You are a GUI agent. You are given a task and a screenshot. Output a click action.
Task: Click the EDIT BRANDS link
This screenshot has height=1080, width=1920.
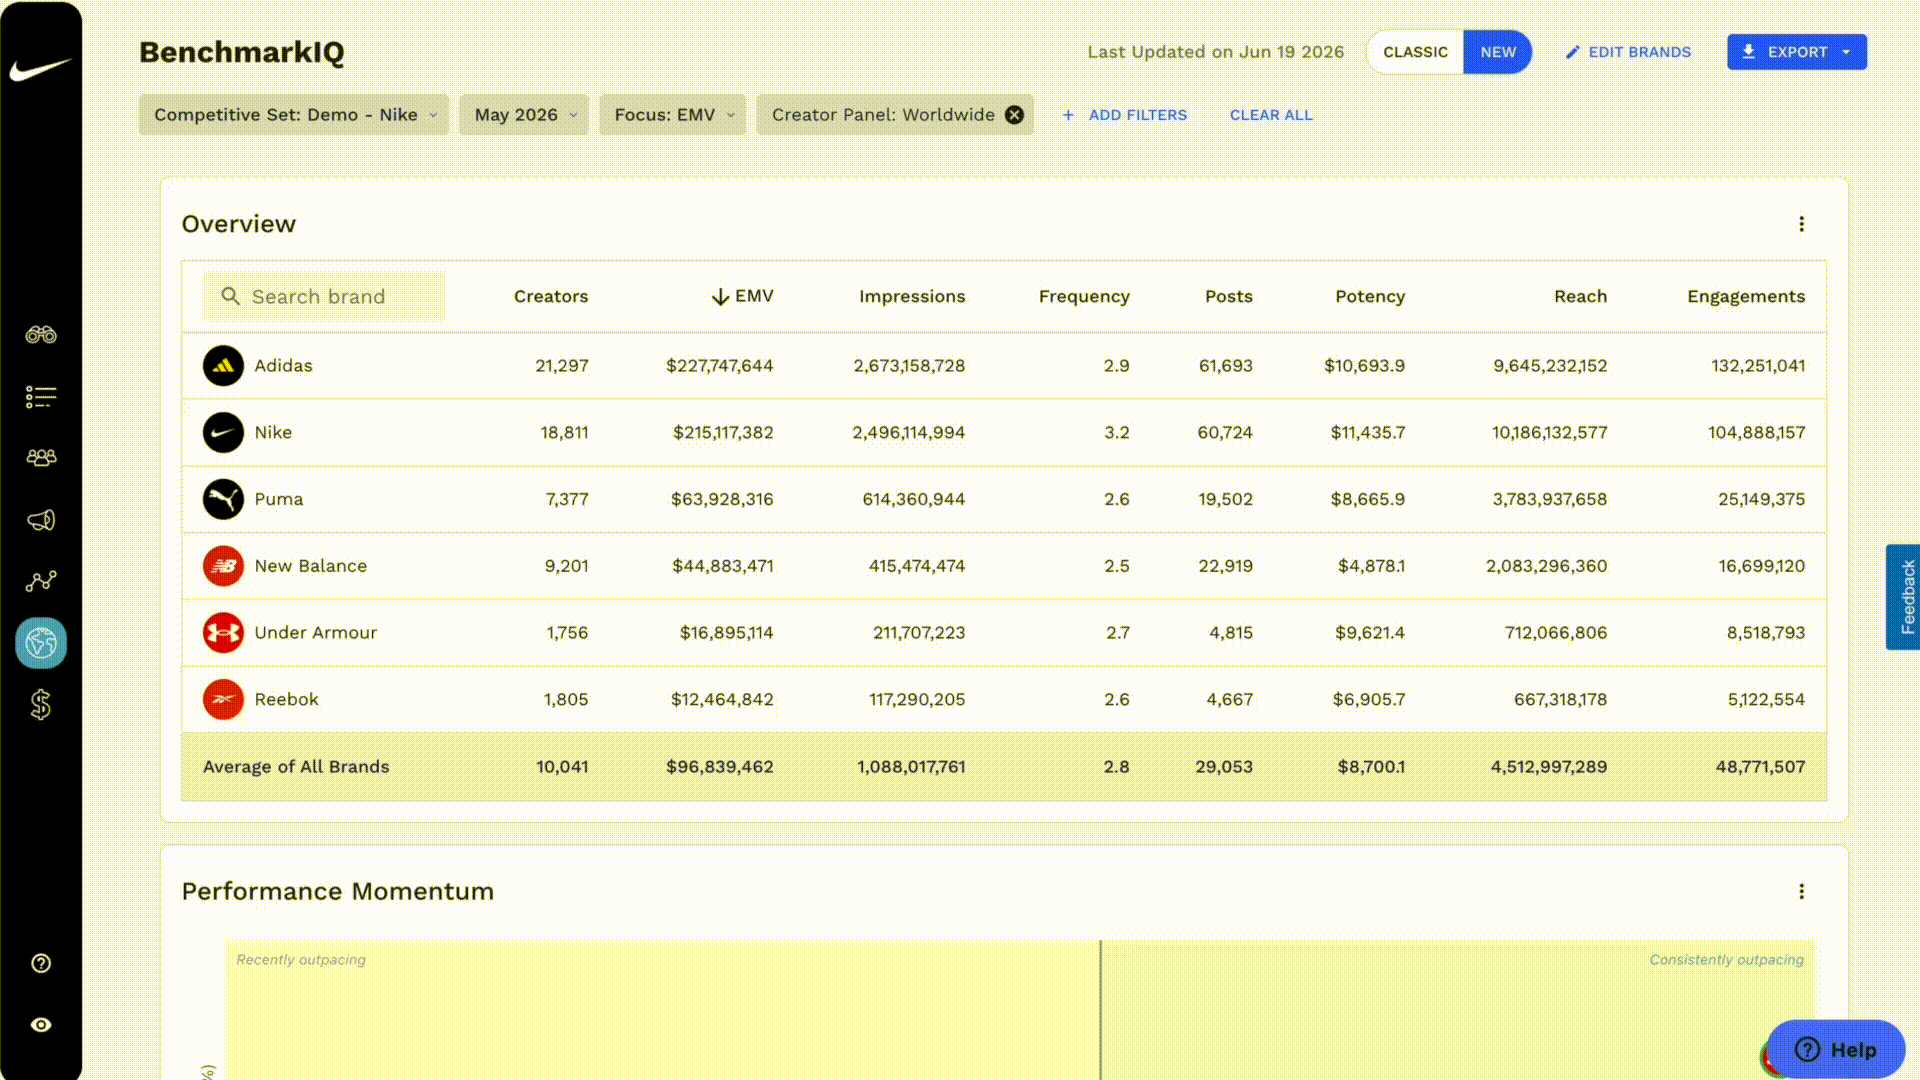(1628, 52)
